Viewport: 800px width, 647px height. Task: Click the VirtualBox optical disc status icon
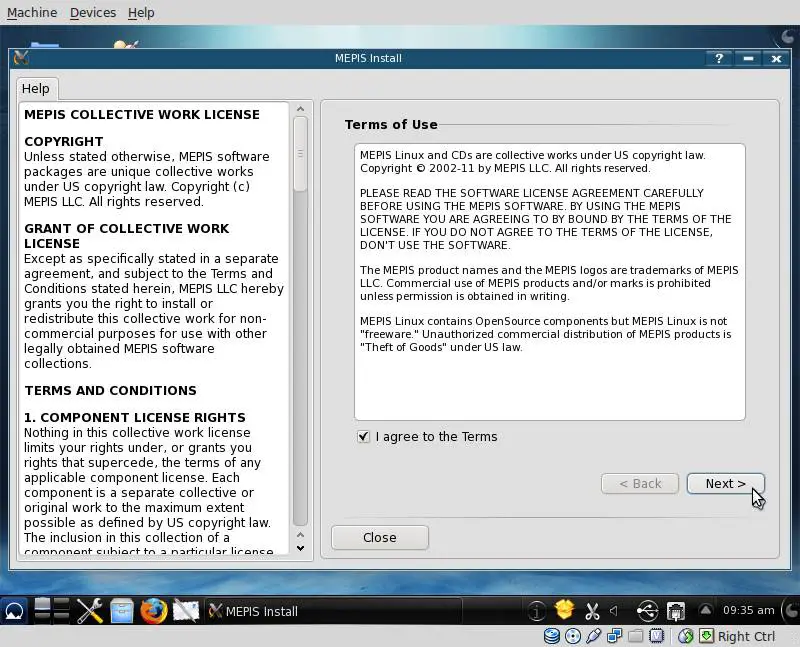573,636
